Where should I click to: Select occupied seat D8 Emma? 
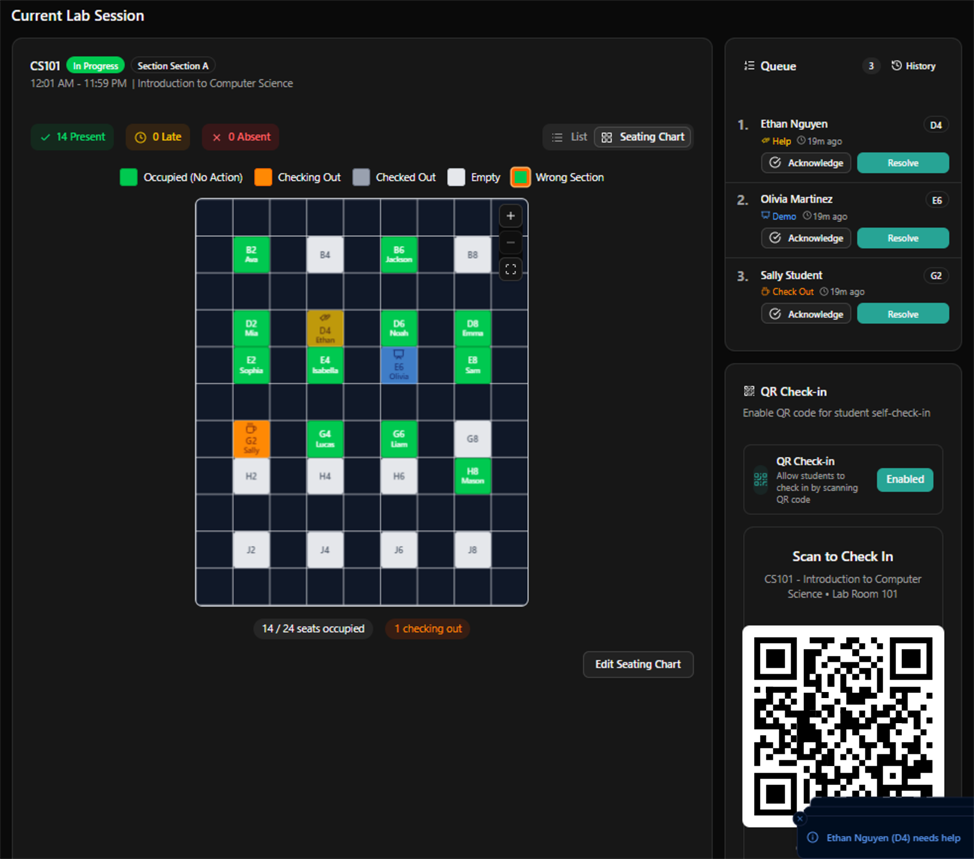473,328
